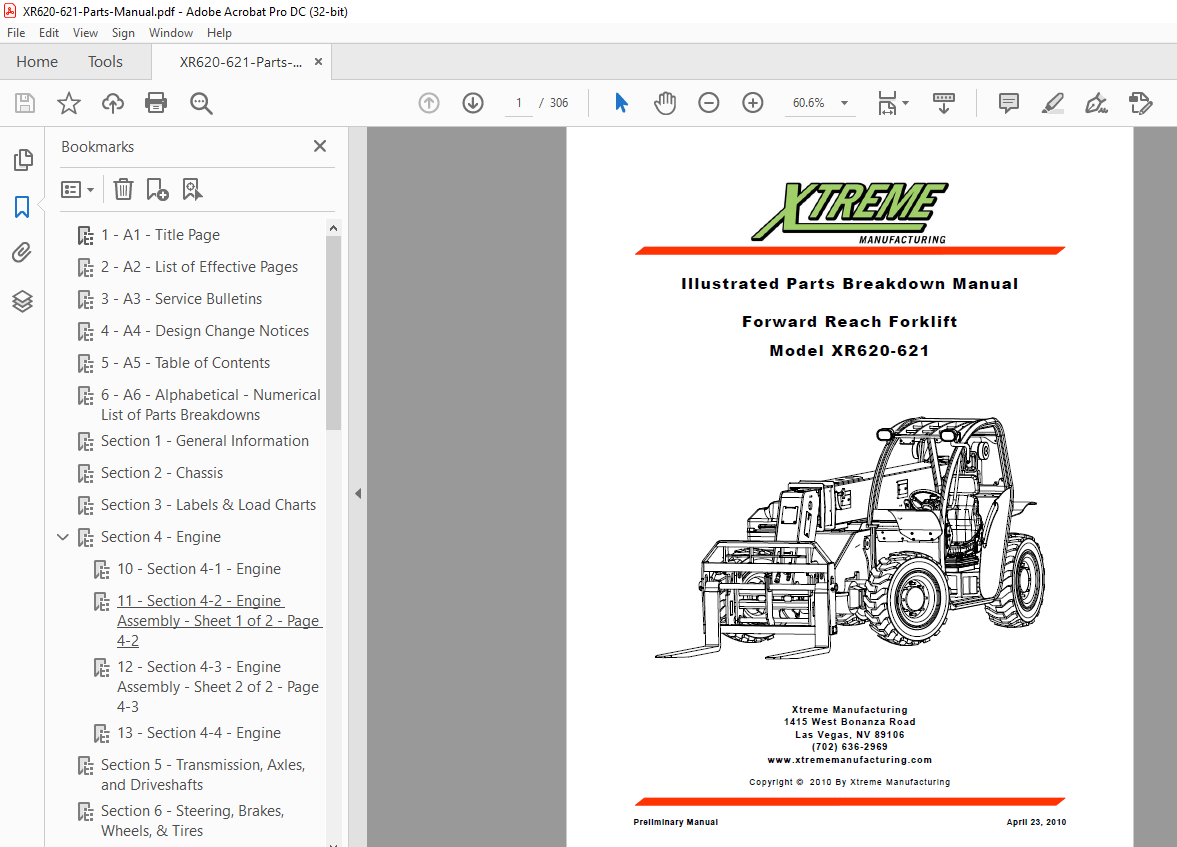Open the bookmark options dropdown

click(x=77, y=189)
